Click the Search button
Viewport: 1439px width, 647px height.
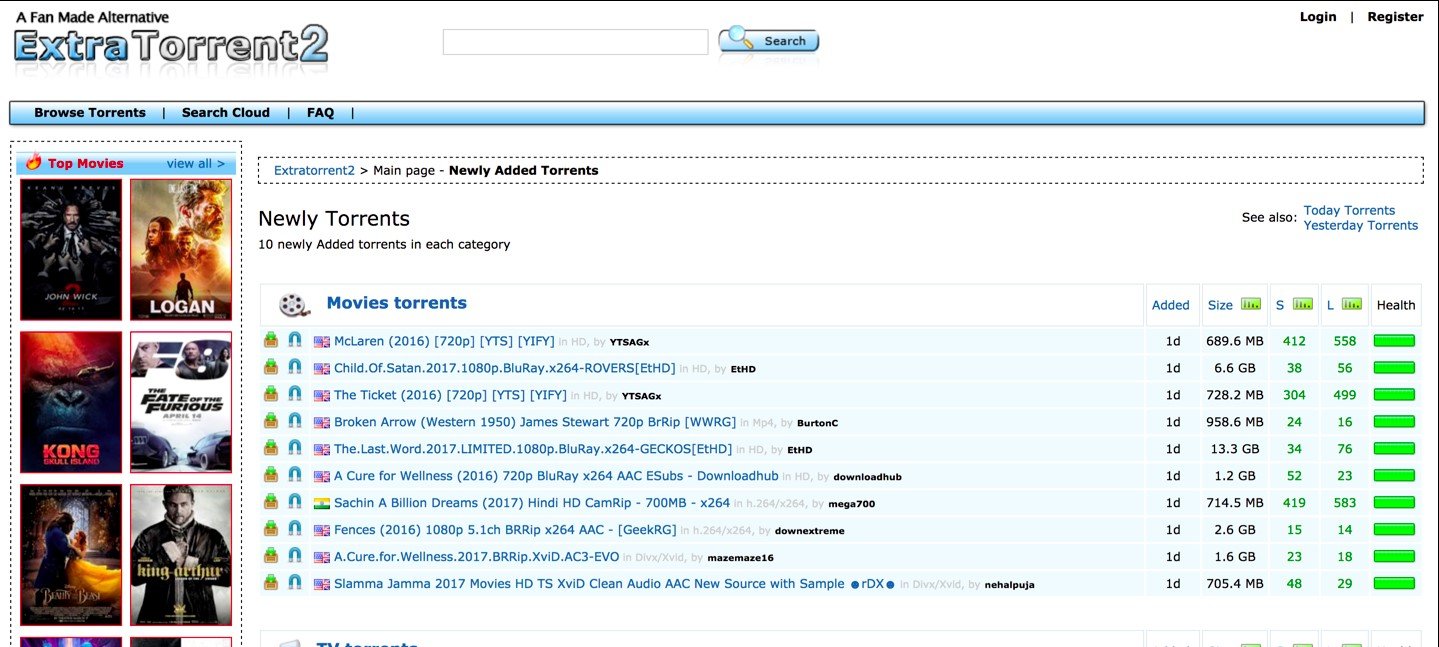coord(769,41)
